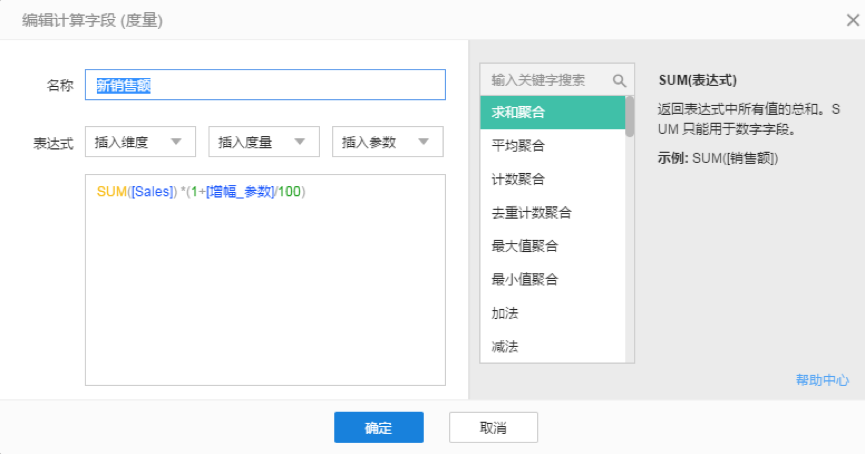
Task: Click the function list scrollbar thumb
Action: (x=630, y=115)
